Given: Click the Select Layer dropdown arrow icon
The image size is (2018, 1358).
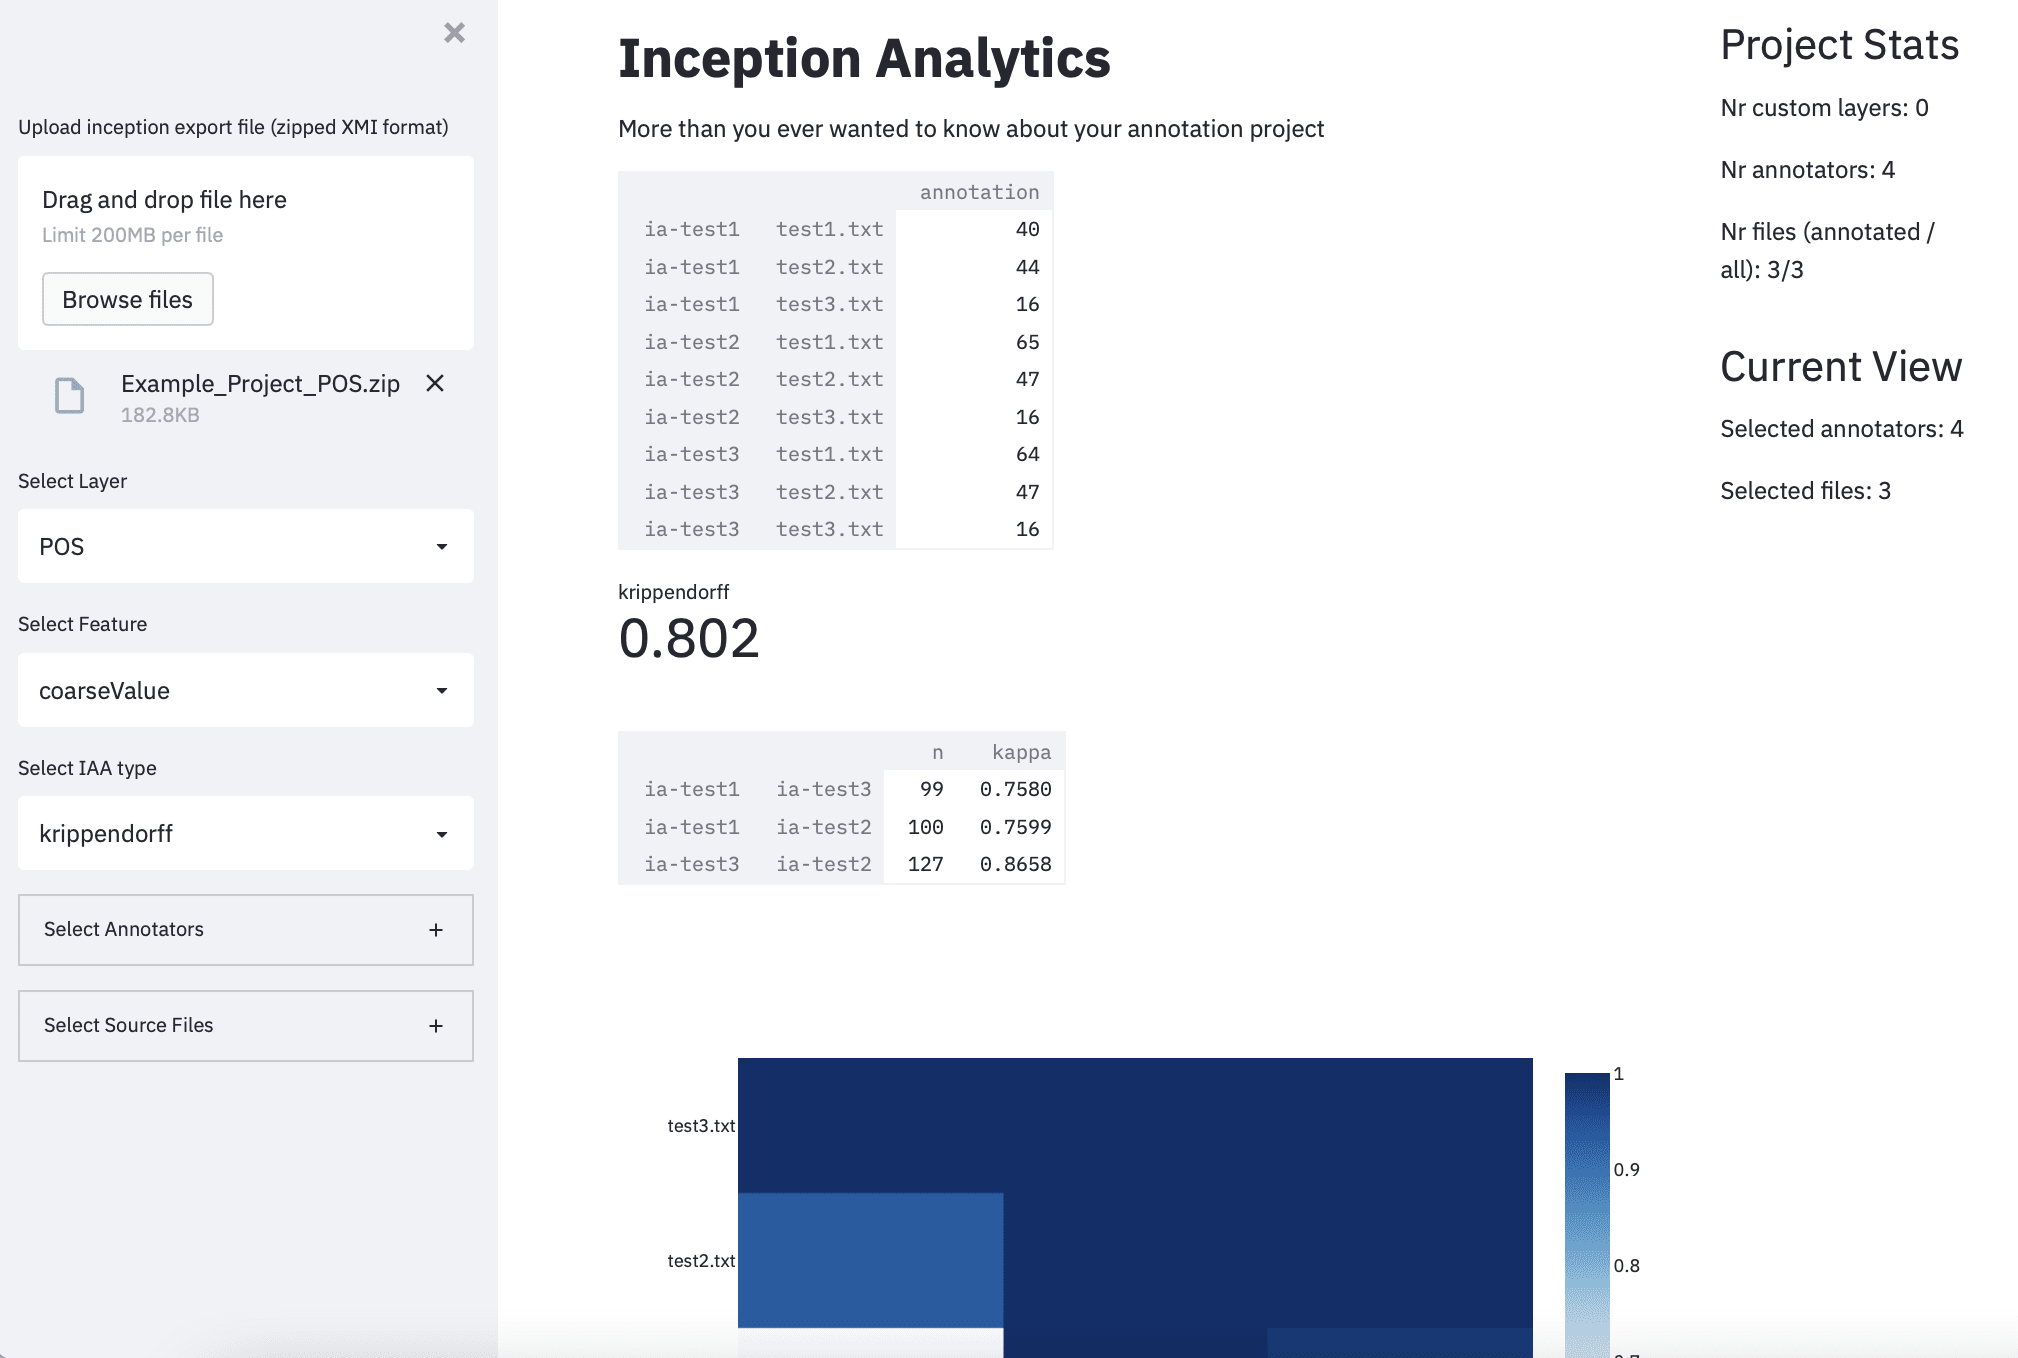Looking at the screenshot, I should tap(443, 546).
